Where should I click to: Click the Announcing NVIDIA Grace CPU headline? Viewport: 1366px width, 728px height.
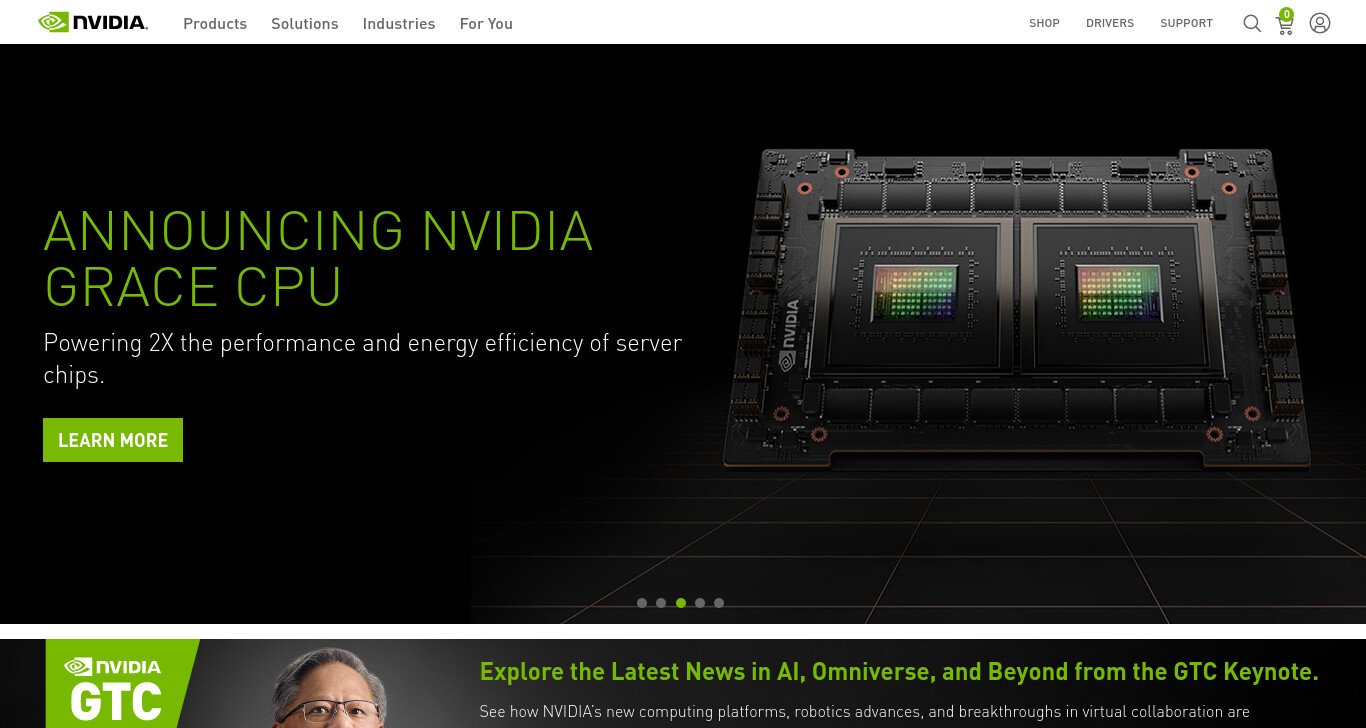point(318,258)
